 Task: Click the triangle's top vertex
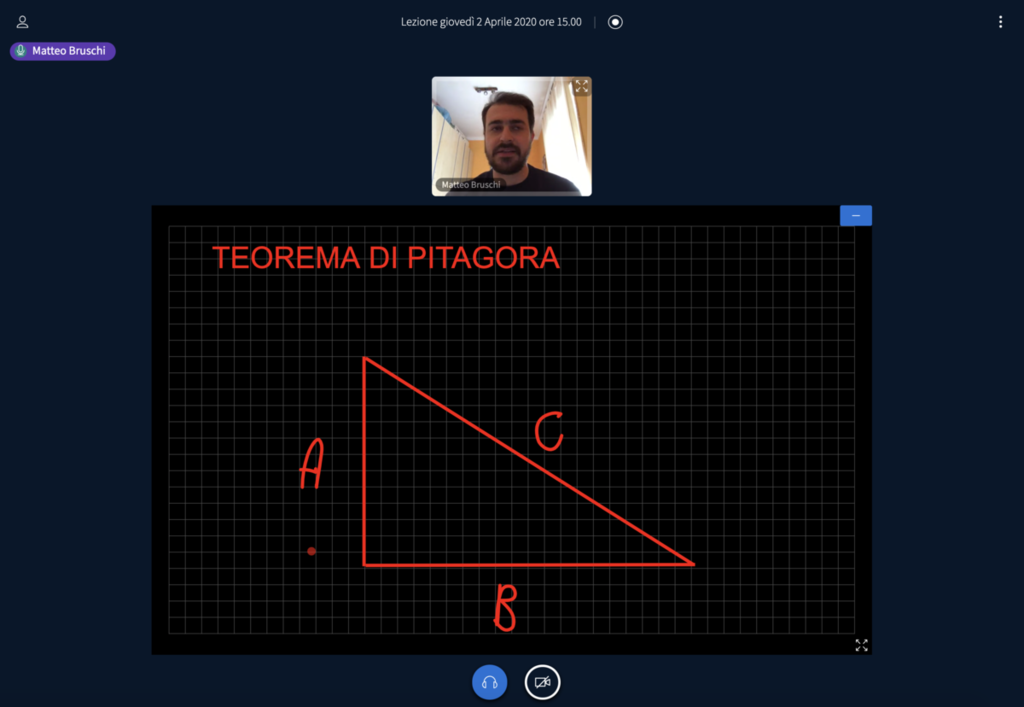364,358
